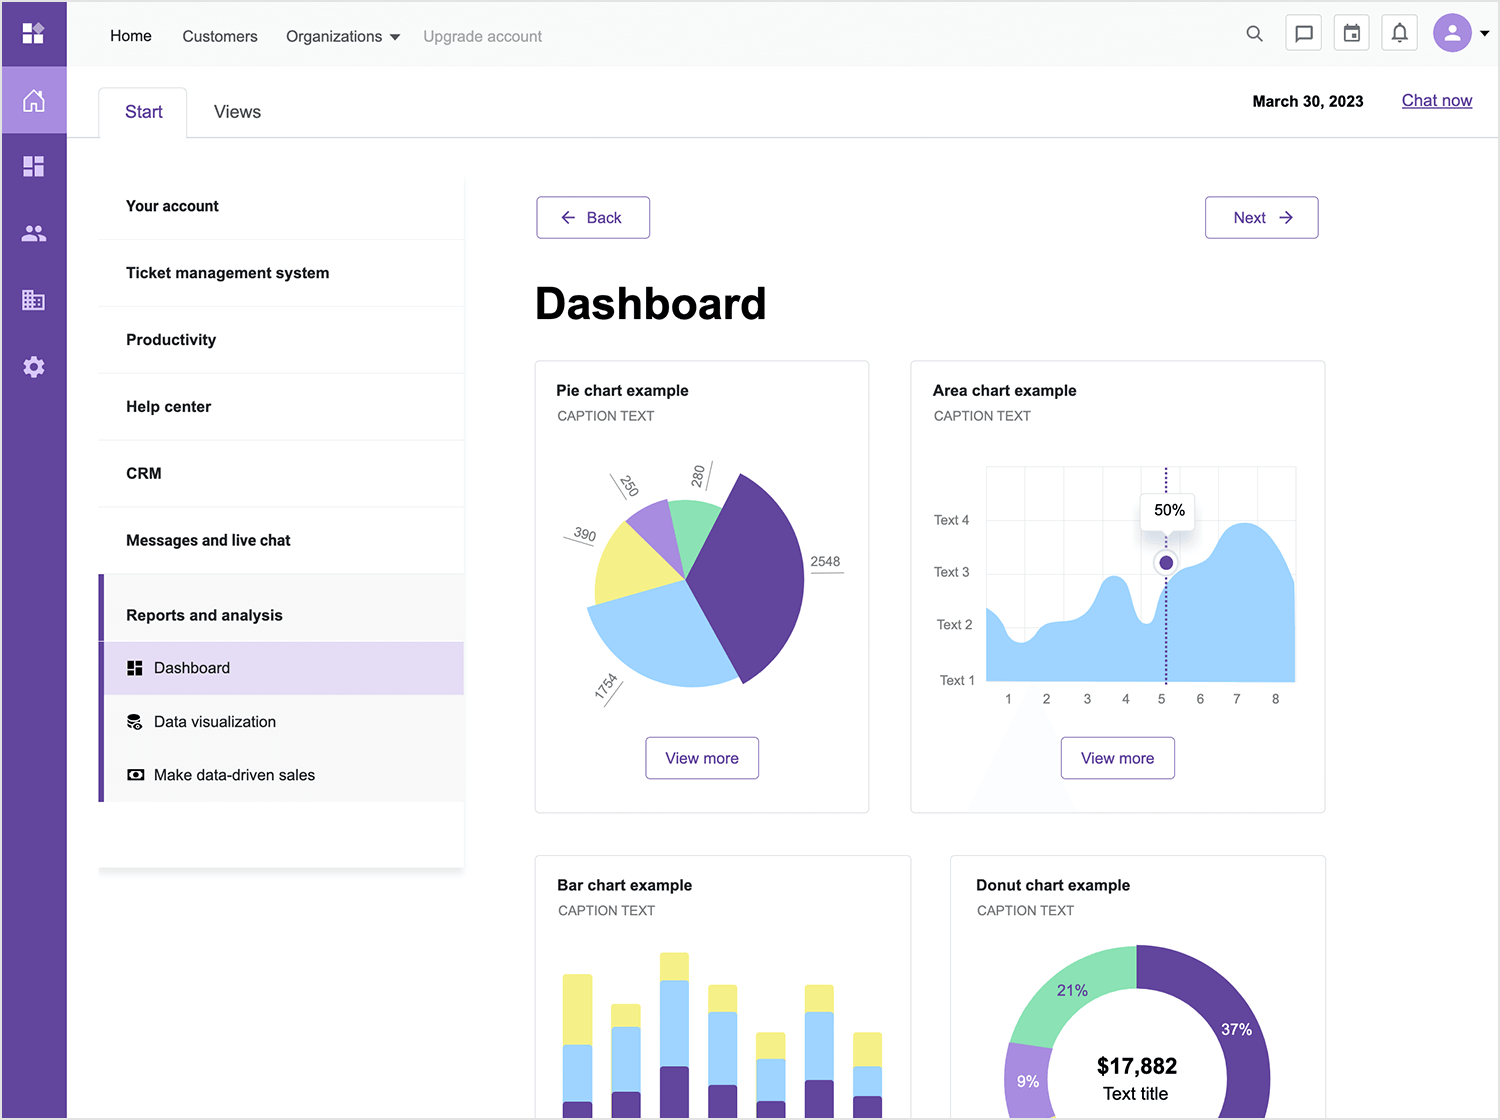Click the $17,882 donut value
Image resolution: width=1500 pixels, height=1120 pixels.
pyautogui.click(x=1137, y=1066)
